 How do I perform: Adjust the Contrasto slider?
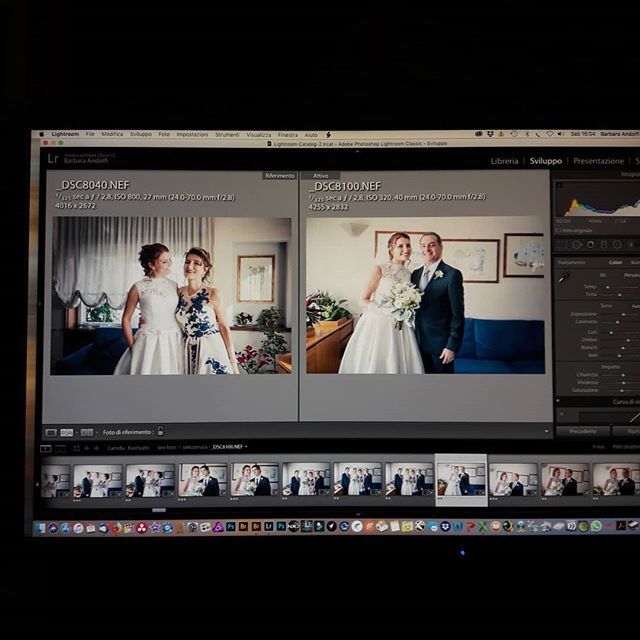[x=618, y=322]
